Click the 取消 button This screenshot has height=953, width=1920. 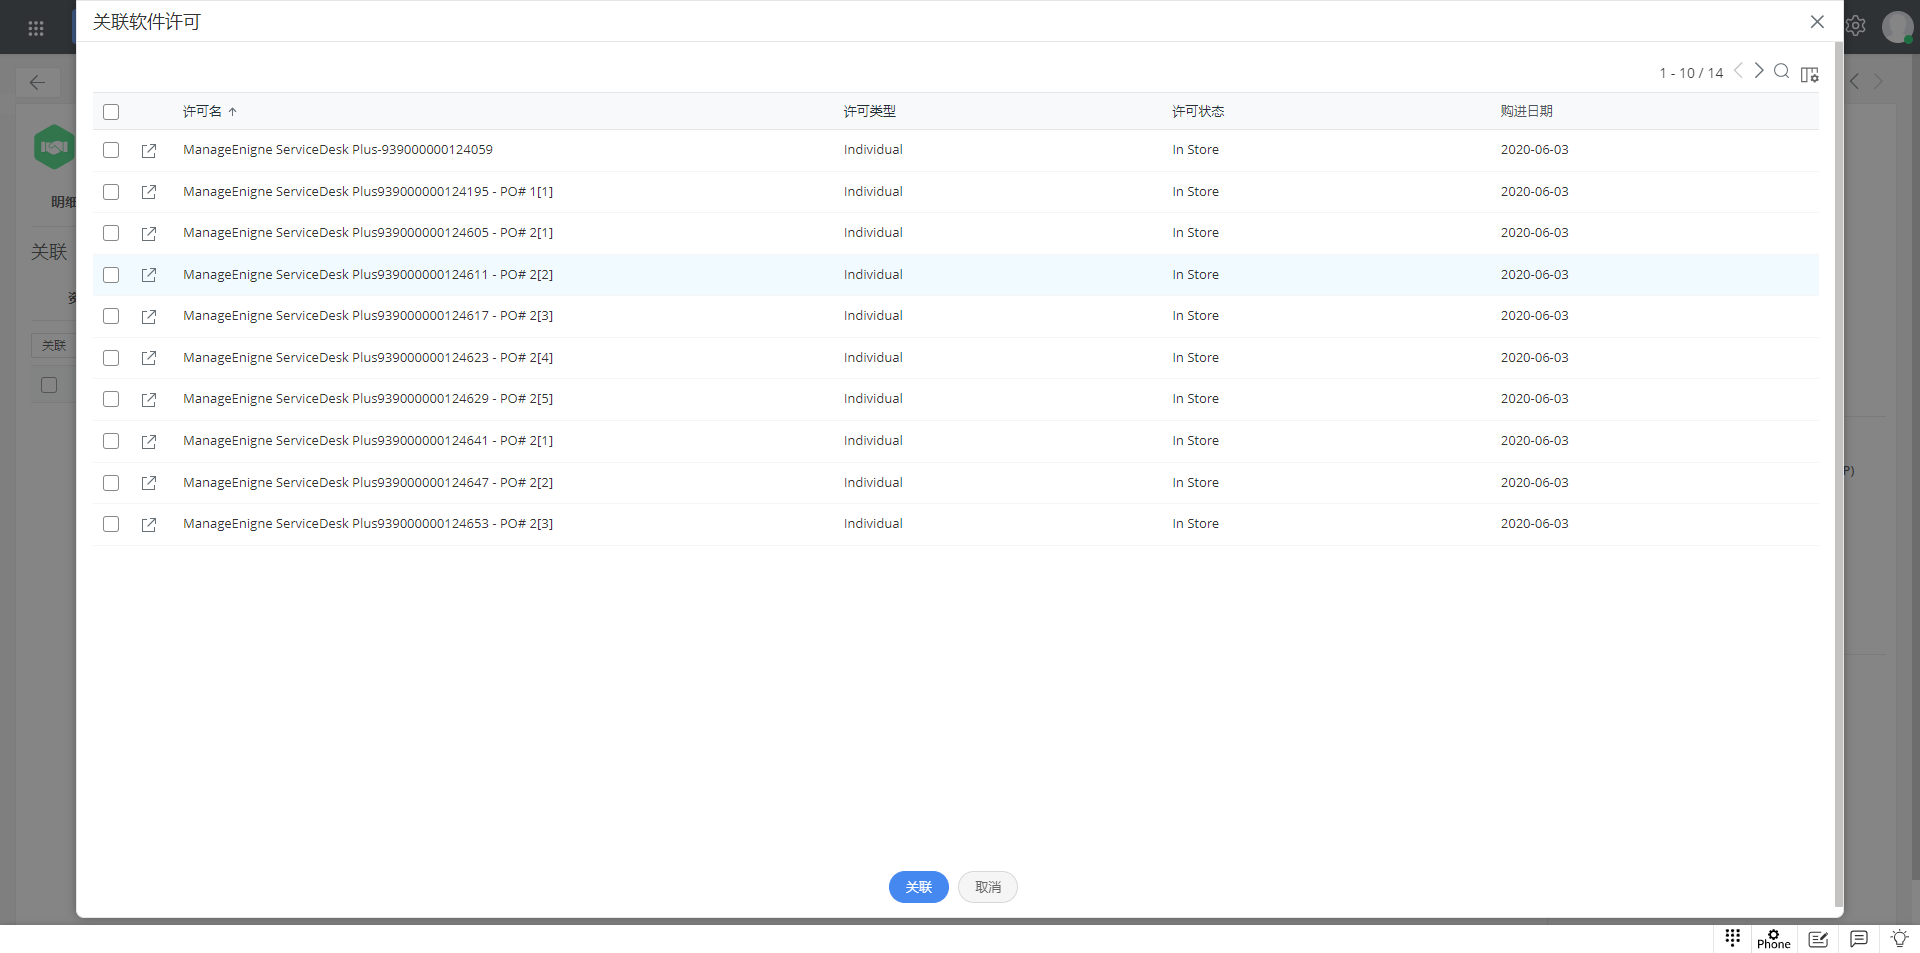click(987, 887)
